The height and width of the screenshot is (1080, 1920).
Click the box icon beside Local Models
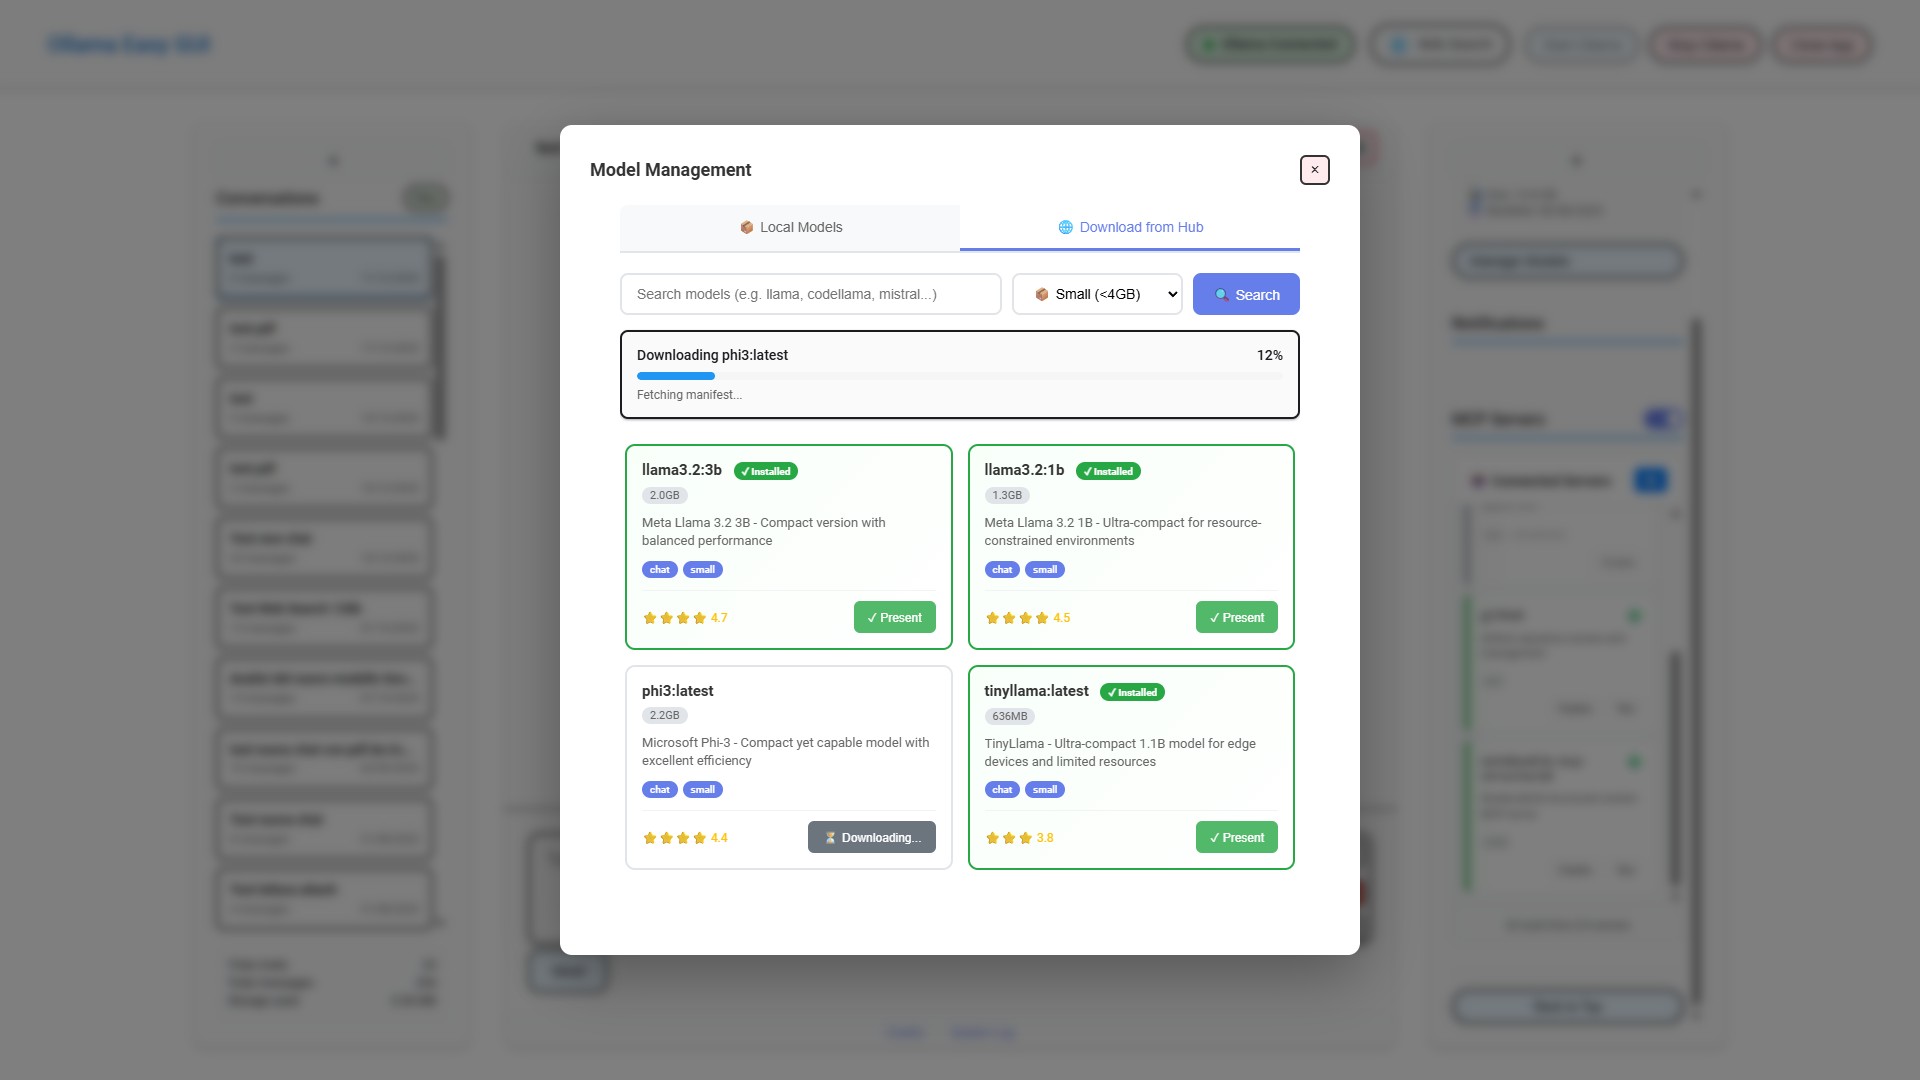746,227
